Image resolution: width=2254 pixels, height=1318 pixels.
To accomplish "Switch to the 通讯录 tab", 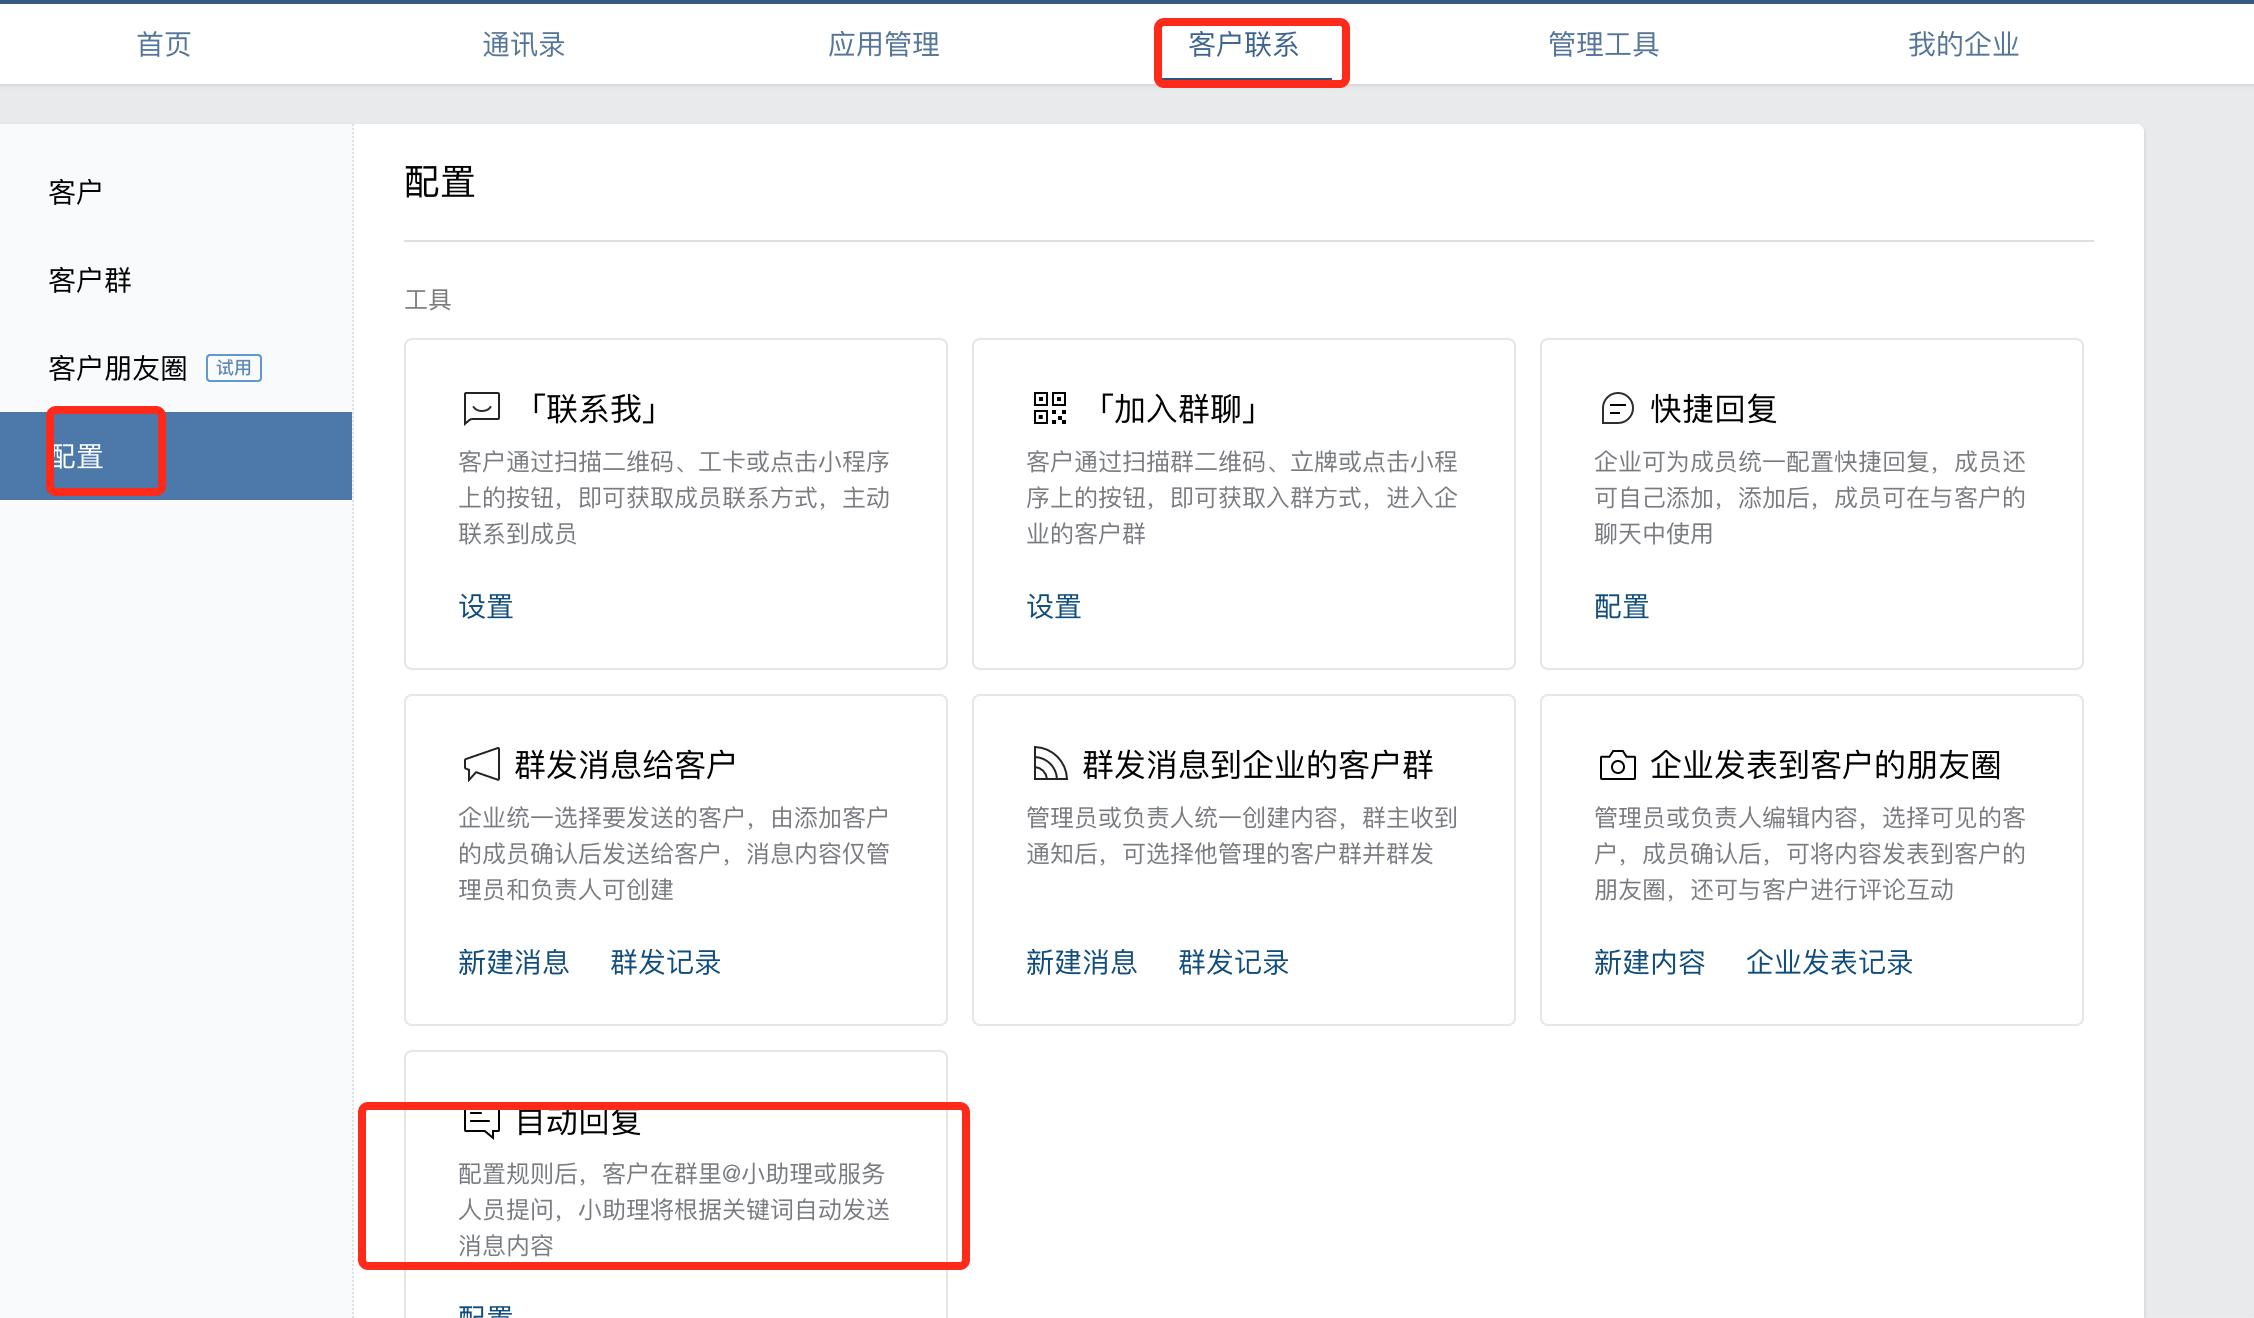I will pos(524,44).
